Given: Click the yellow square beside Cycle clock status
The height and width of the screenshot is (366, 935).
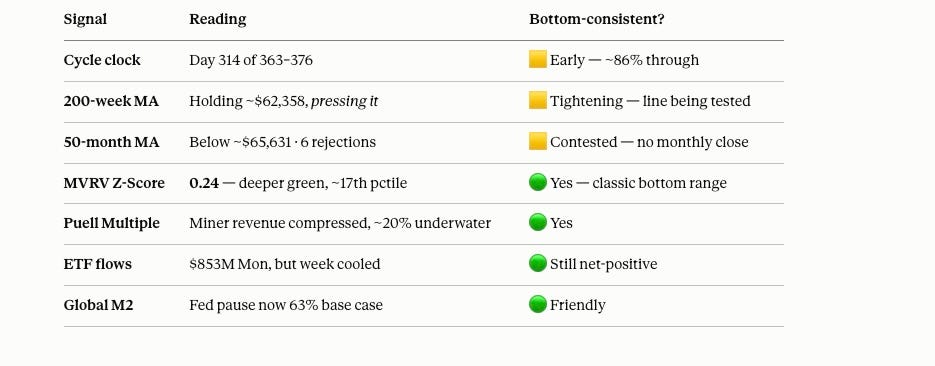Looking at the screenshot, I should [537, 60].
